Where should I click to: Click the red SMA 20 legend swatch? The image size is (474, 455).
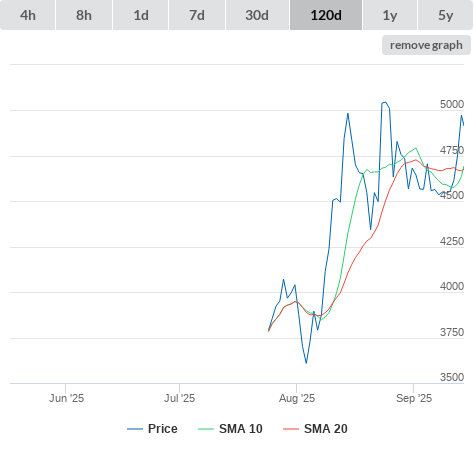pyautogui.click(x=291, y=429)
